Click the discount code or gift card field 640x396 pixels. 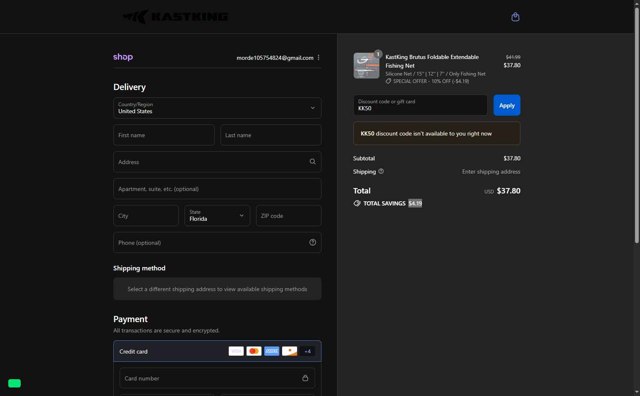pos(420,105)
